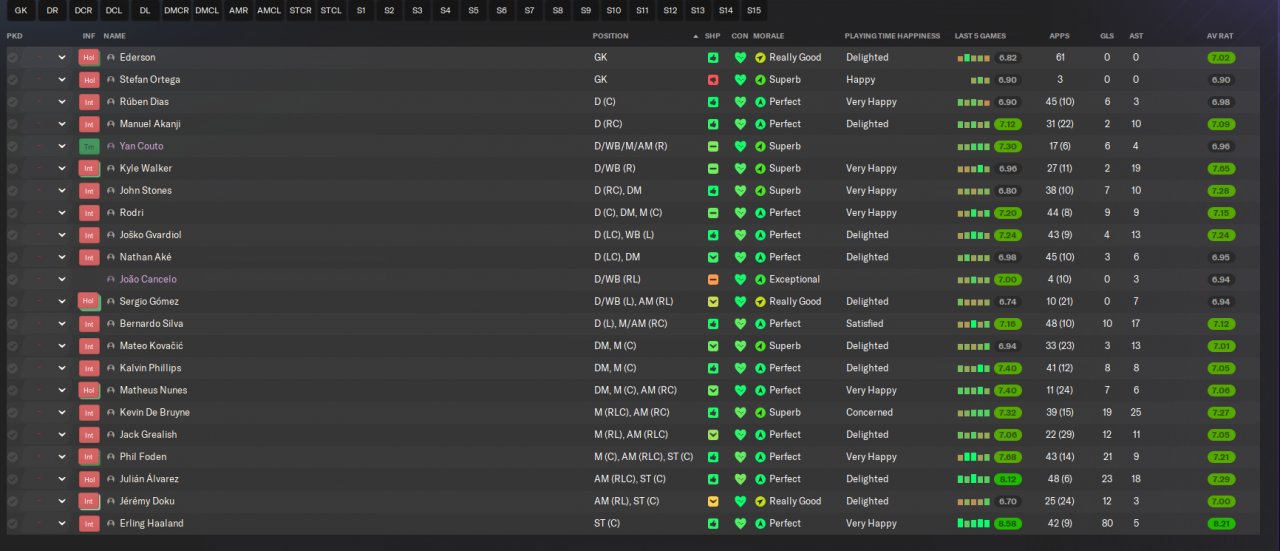Image resolution: width=1280 pixels, height=551 pixels.
Task: Tick the picked checkbox for Bernardo Silva
Action: point(12,324)
